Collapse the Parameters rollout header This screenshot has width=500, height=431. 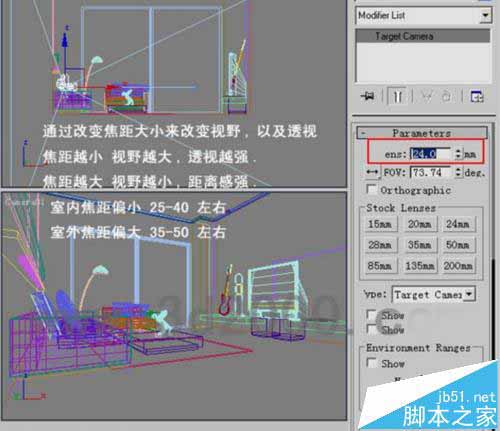click(x=422, y=133)
